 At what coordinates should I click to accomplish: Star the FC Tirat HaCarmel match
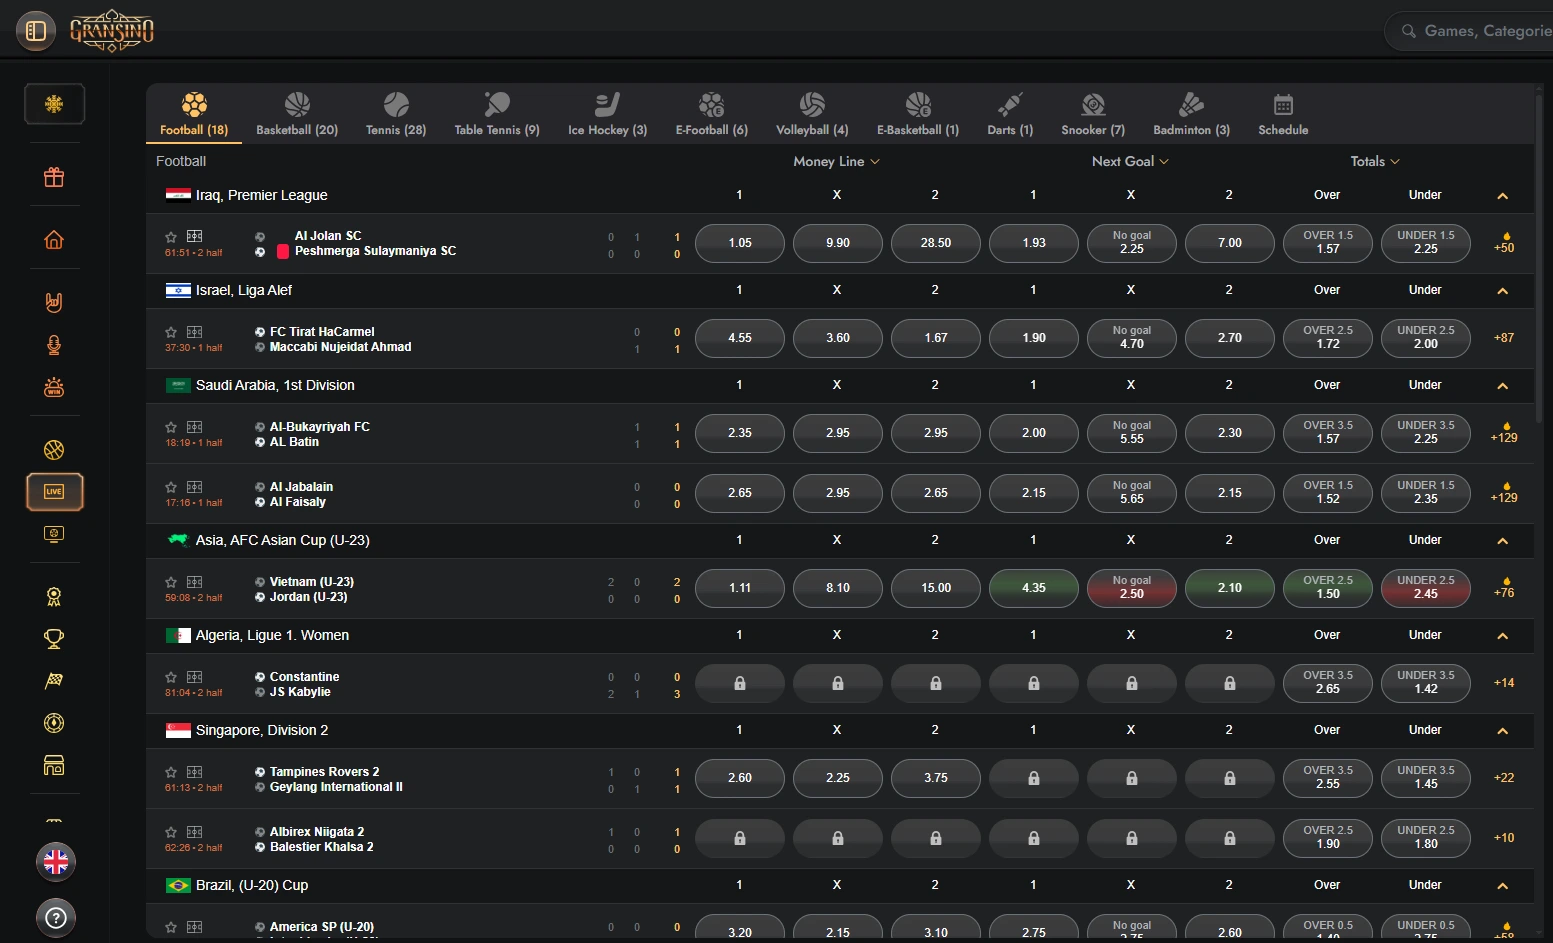click(171, 332)
